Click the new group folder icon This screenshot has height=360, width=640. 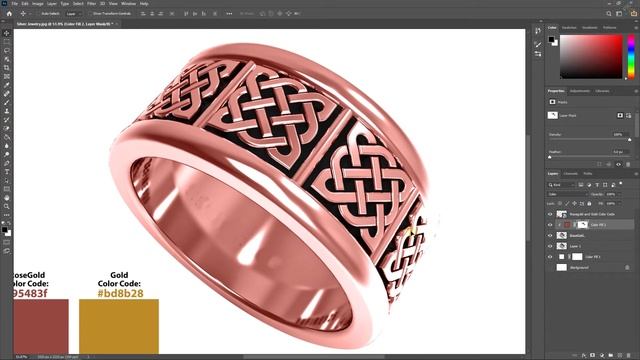point(611,356)
